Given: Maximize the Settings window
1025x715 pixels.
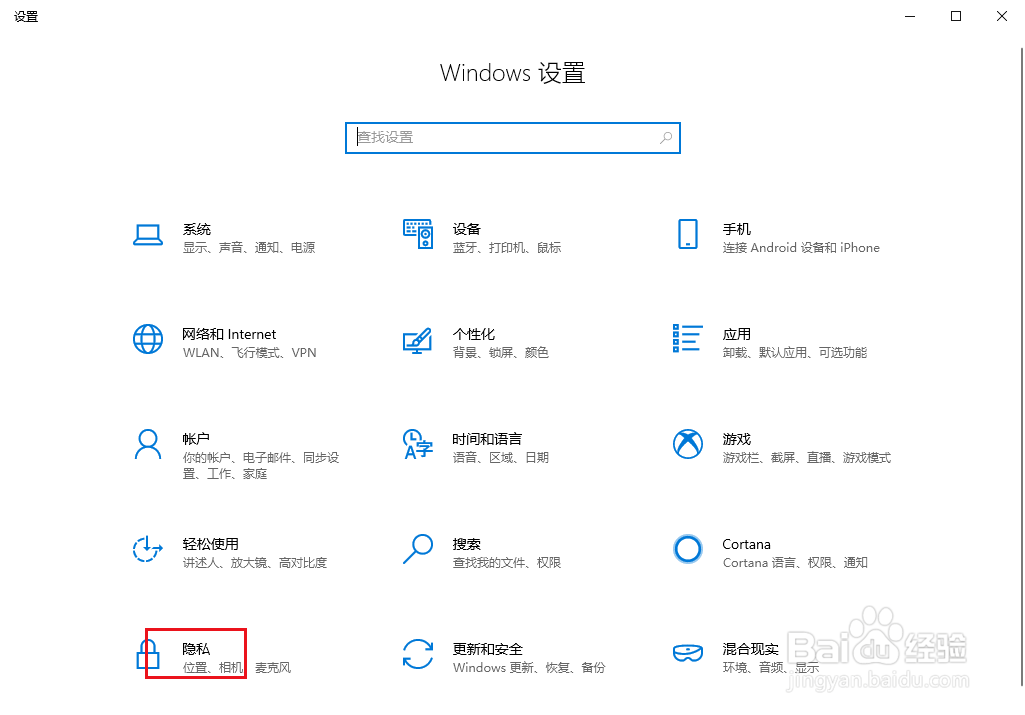Looking at the screenshot, I should (x=956, y=16).
